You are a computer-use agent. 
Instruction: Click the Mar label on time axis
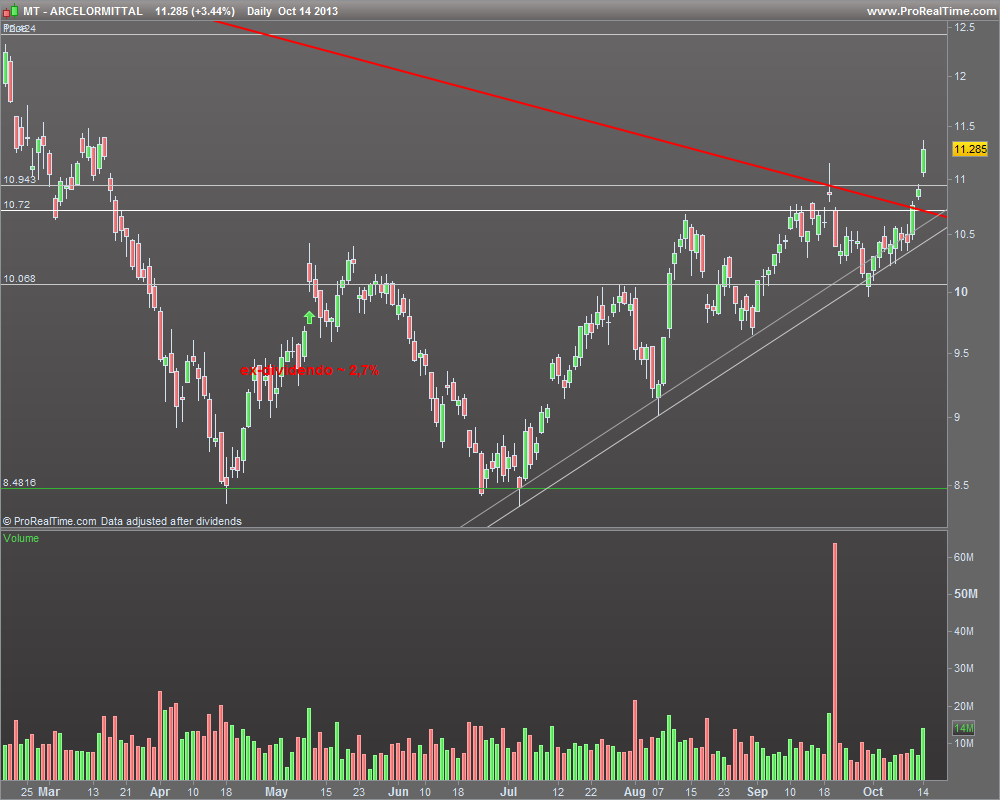coord(49,792)
